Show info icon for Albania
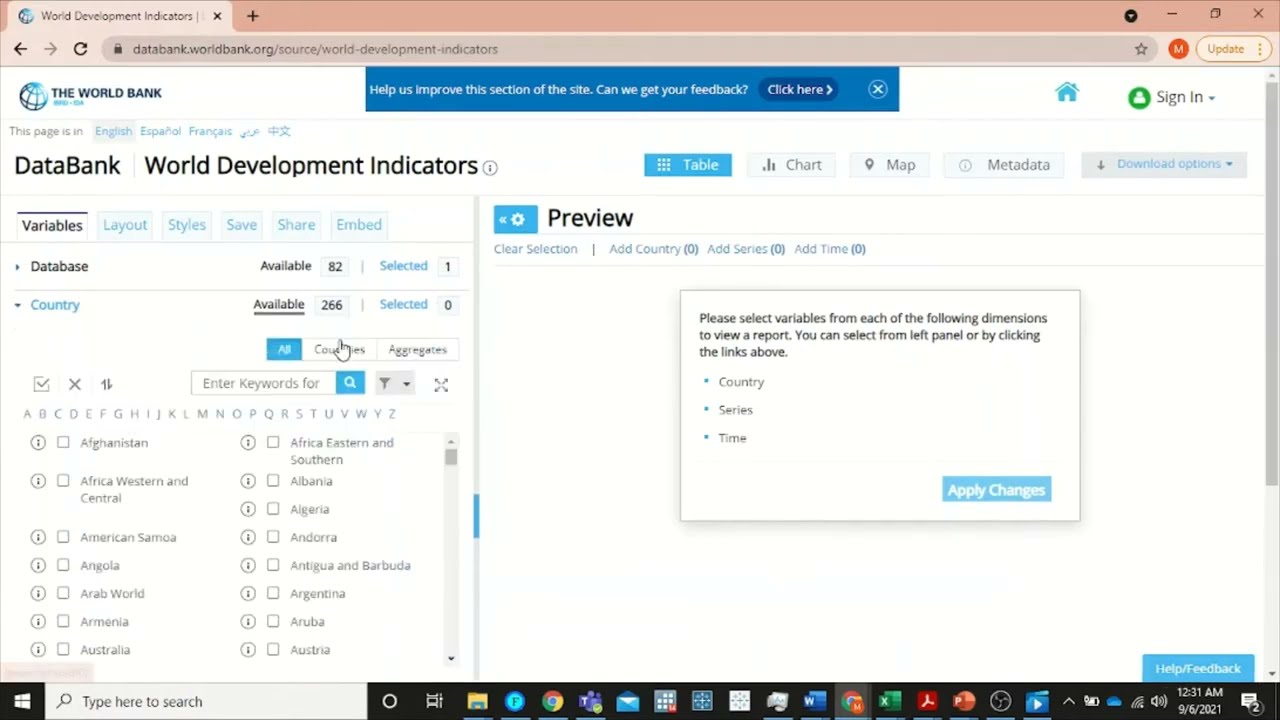Screen dimensions: 1280x720 [x=248, y=481]
